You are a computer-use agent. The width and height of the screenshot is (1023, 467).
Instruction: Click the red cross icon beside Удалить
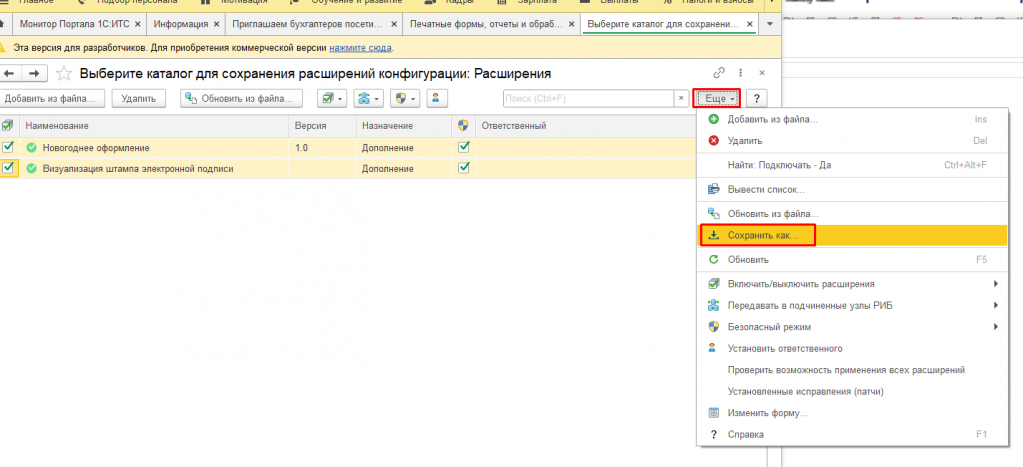[714, 140]
